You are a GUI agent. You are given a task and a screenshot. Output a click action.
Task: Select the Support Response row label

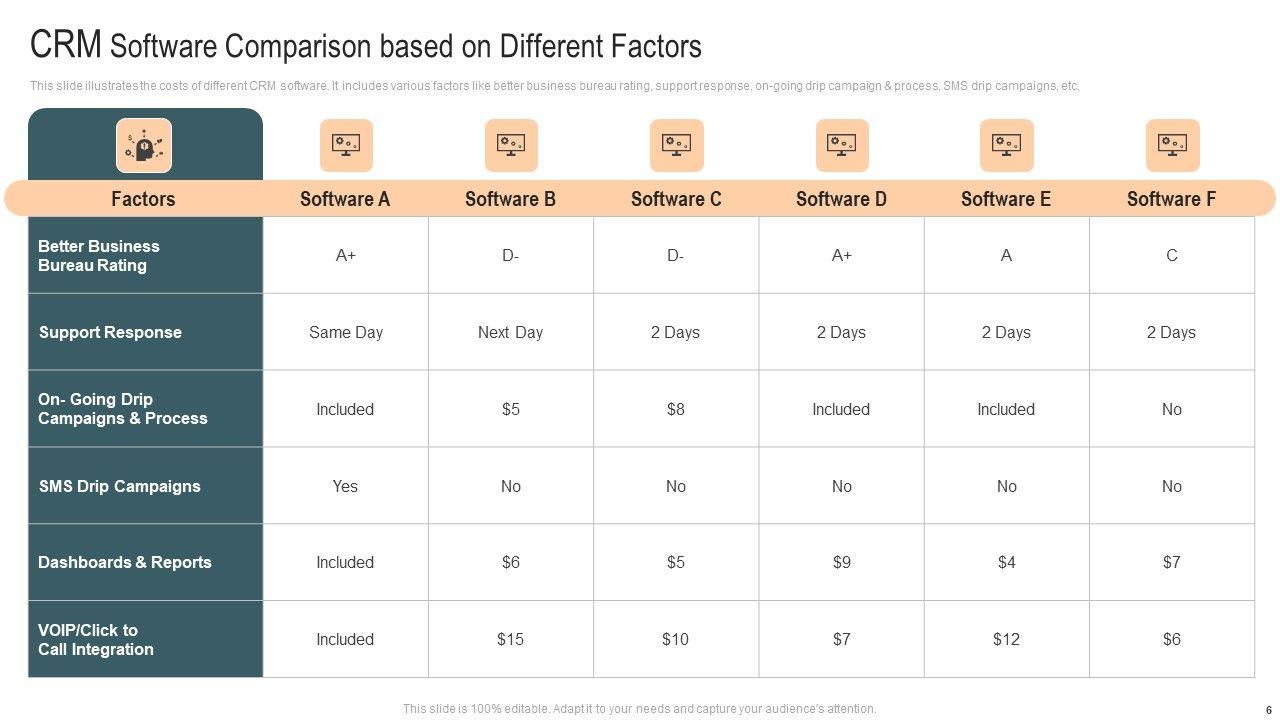coord(110,332)
